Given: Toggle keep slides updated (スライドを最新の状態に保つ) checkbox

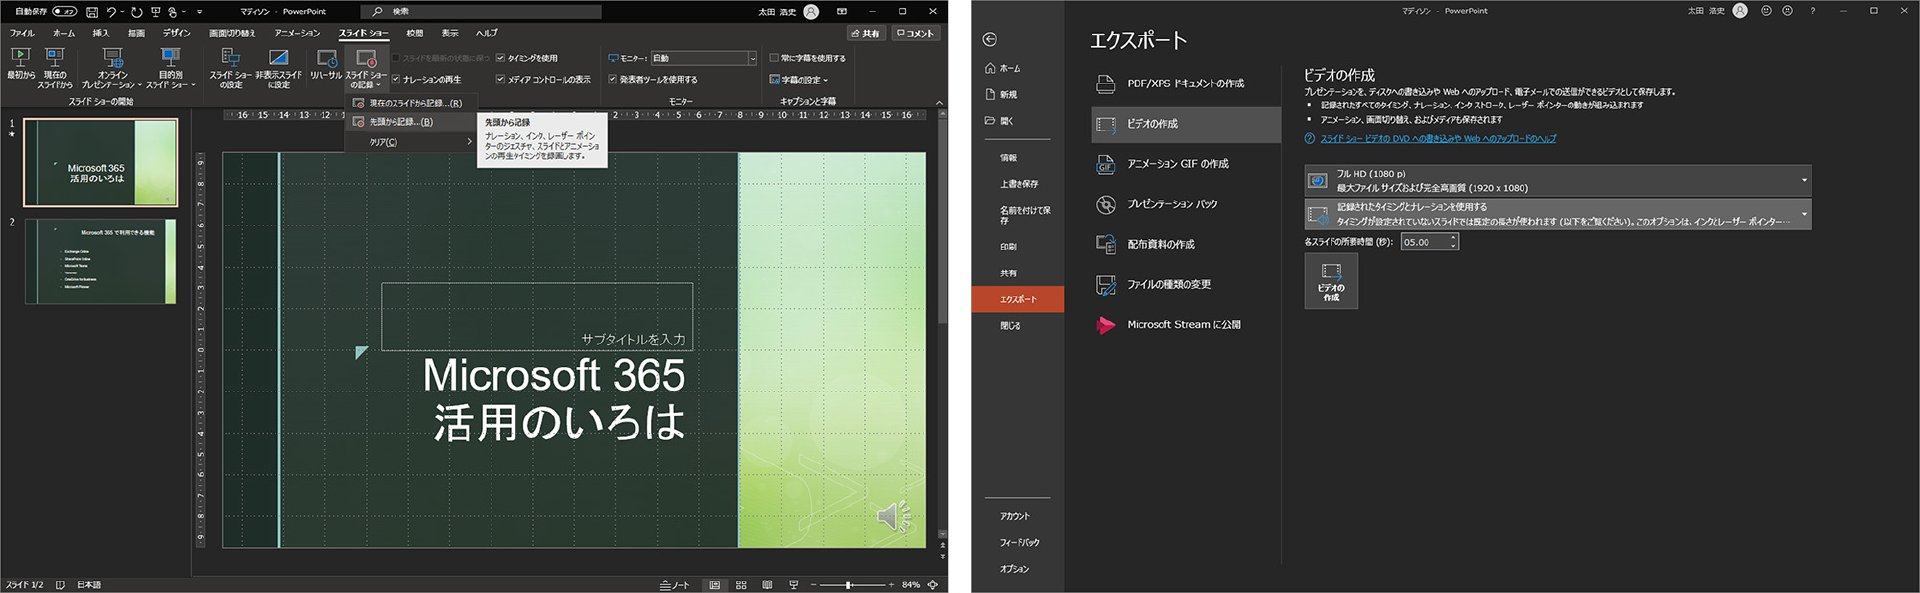Looking at the screenshot, I should (396, 58).
